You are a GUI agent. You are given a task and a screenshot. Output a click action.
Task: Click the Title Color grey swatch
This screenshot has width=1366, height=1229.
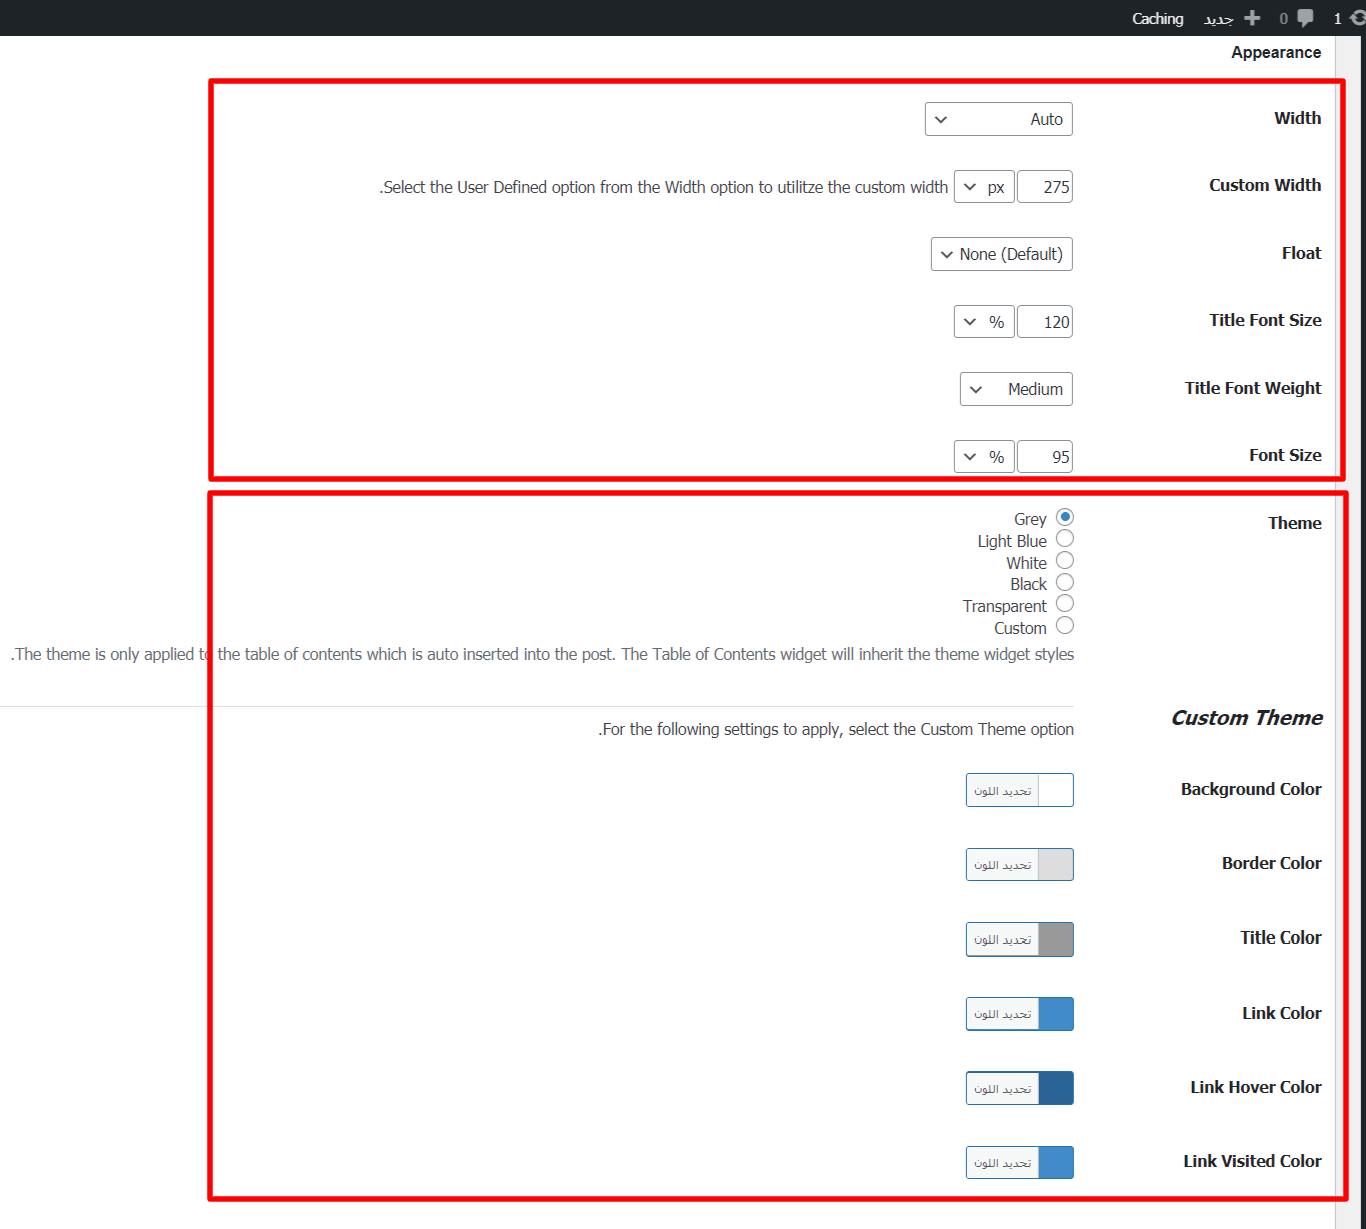(x=1056, y=940)
